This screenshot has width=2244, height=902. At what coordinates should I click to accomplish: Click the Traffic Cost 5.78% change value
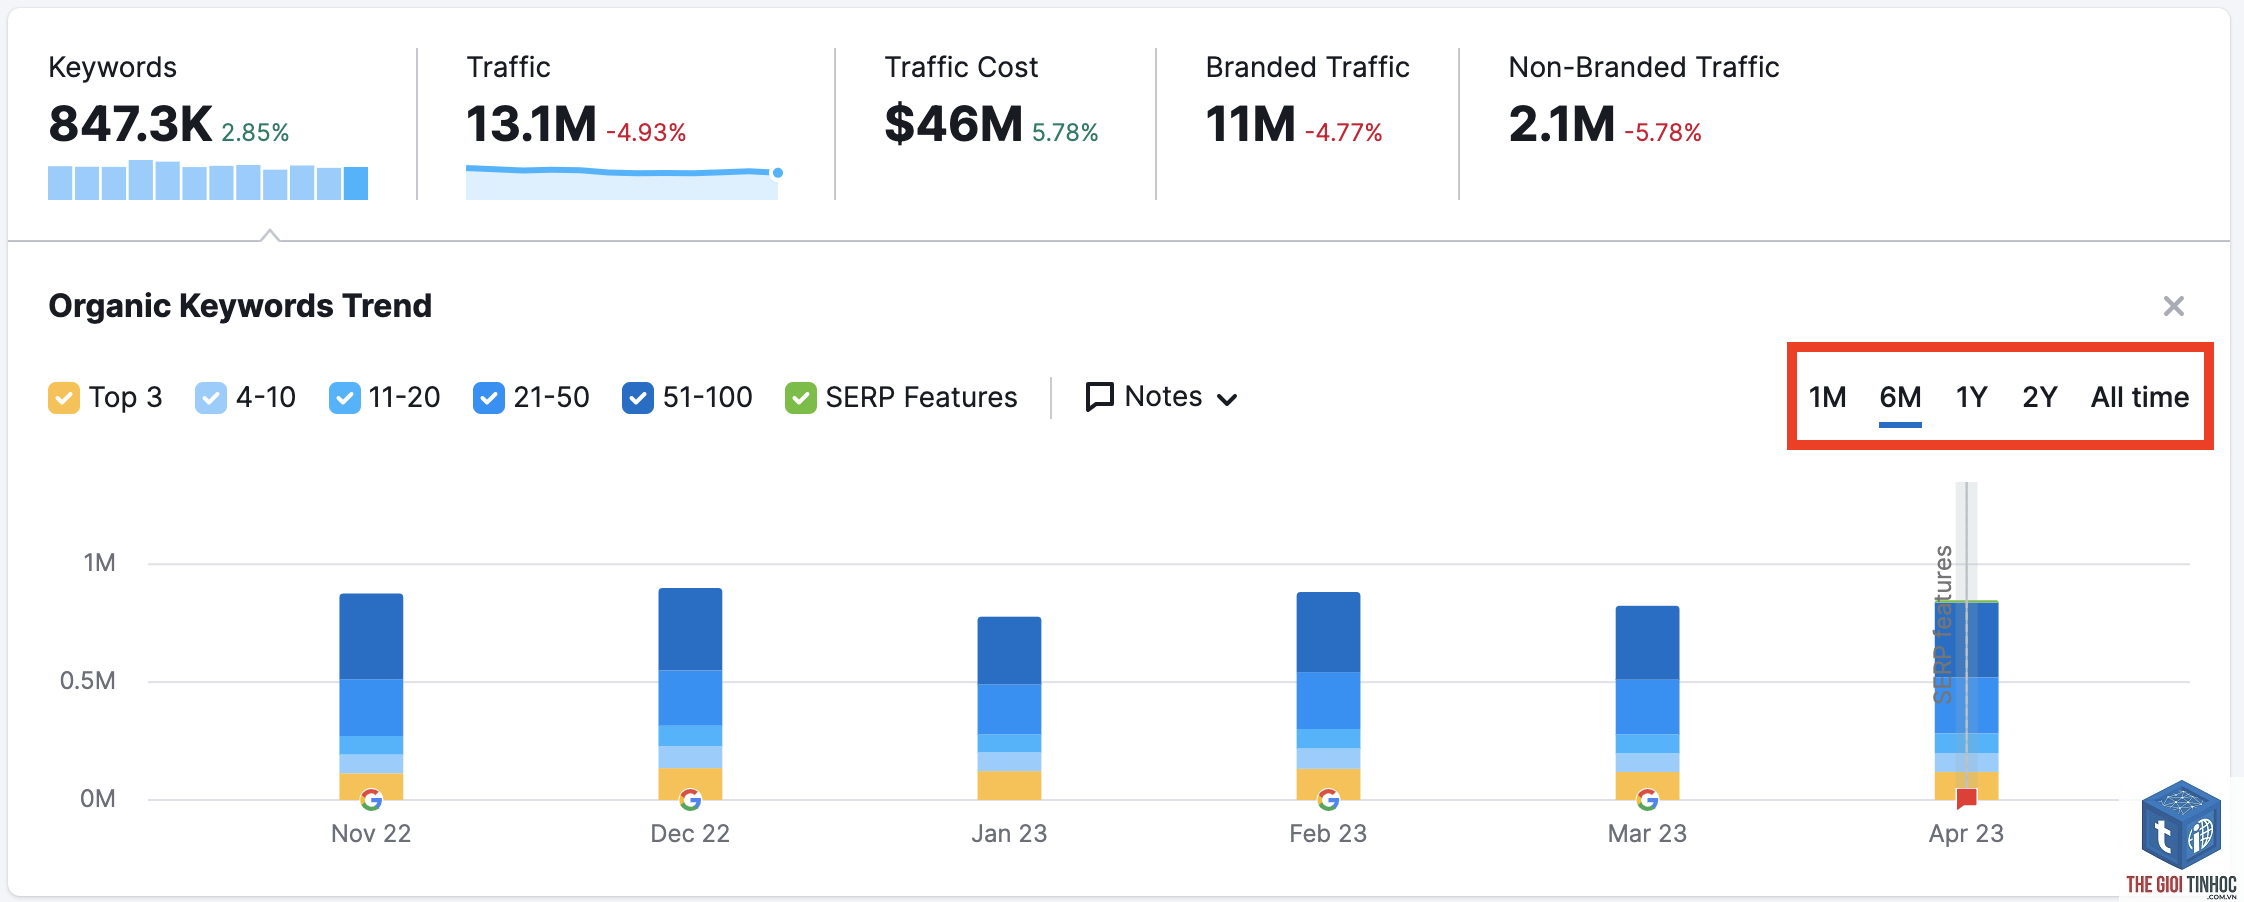pyautogui.click(x=1065, y=132)
